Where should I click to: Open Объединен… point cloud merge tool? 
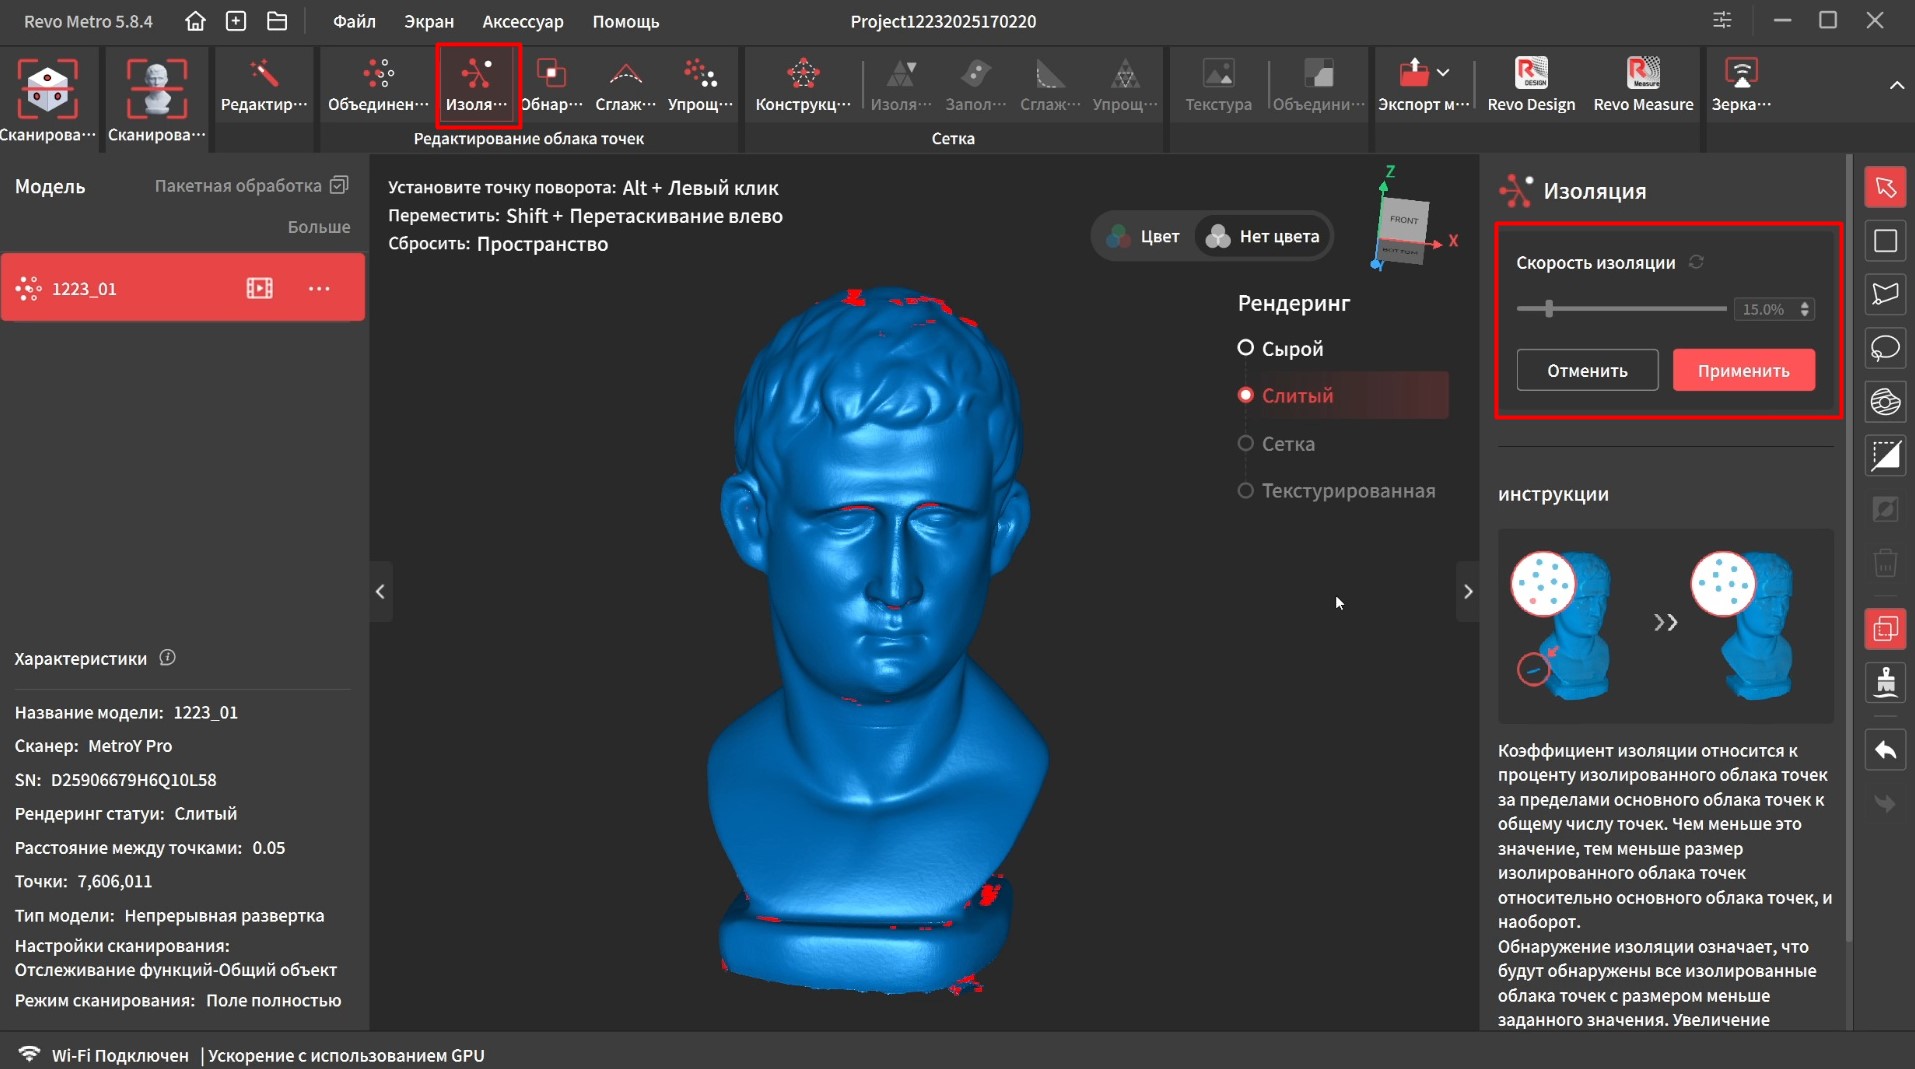click(x=378, y=85)
